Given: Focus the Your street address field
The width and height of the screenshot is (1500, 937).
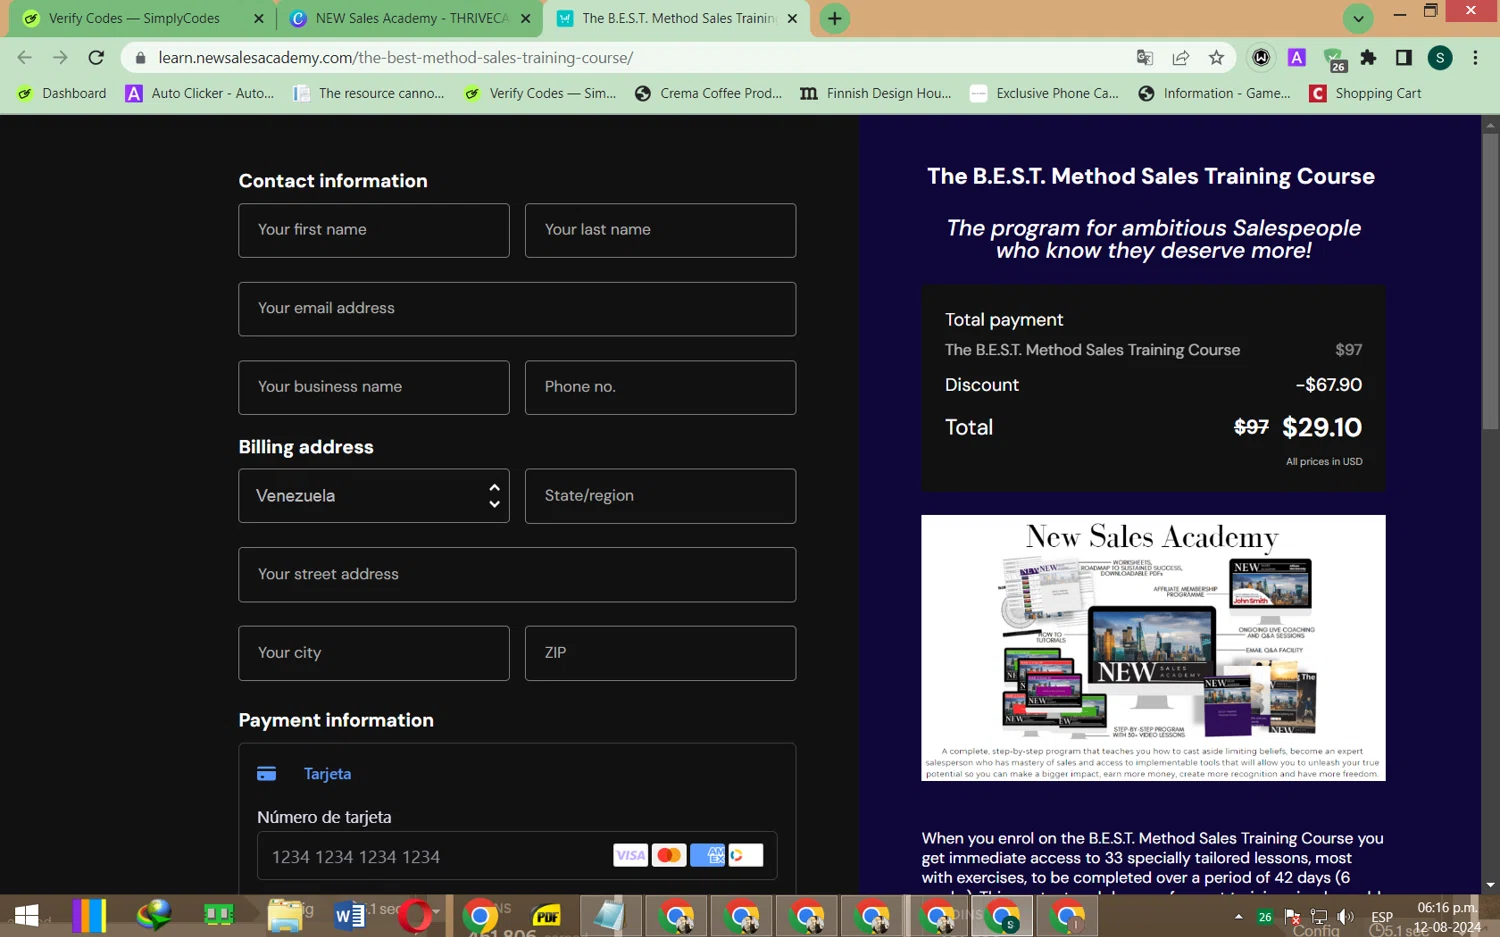Looking at the screenshot, I should click(x=517, y=574).
